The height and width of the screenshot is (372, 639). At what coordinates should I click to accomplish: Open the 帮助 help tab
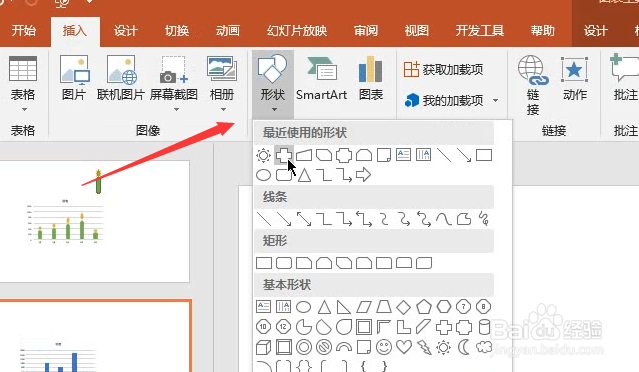coord(542,31)
